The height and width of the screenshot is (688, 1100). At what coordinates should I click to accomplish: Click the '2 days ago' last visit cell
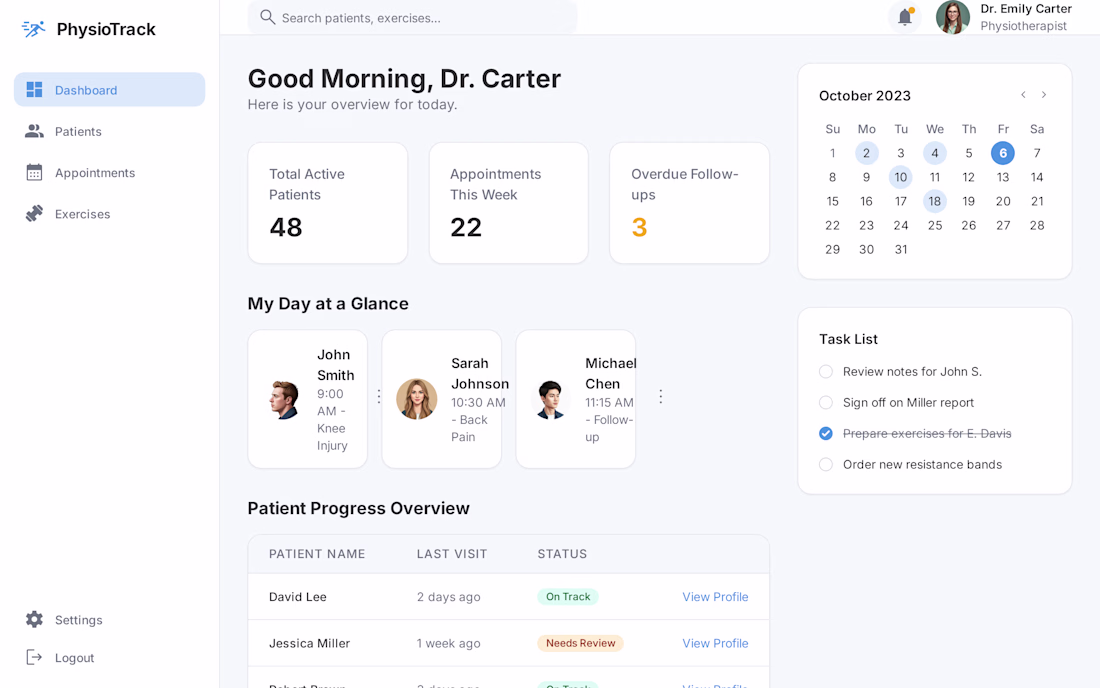(448, 597)
